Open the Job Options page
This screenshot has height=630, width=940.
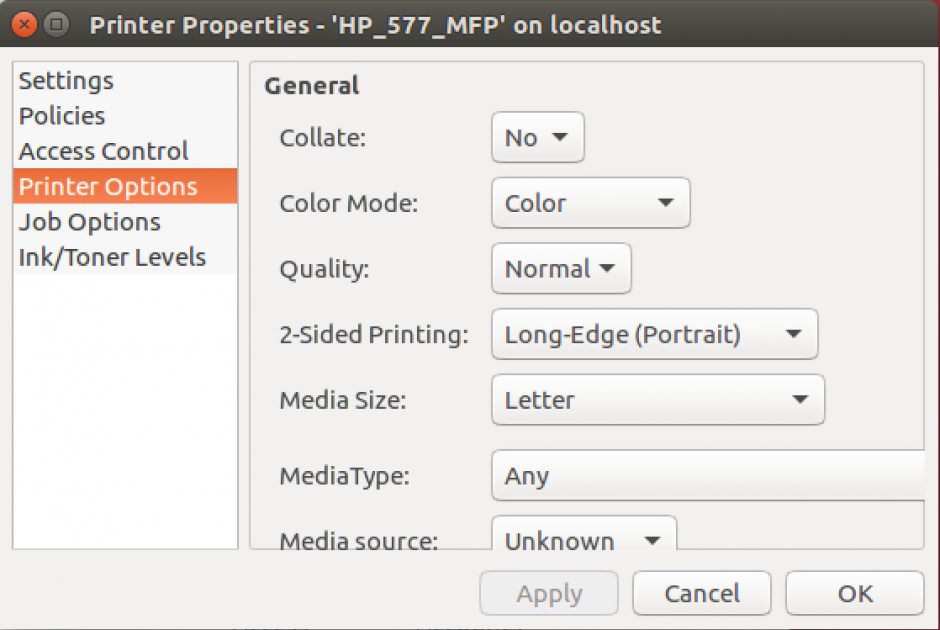point(89,221)
